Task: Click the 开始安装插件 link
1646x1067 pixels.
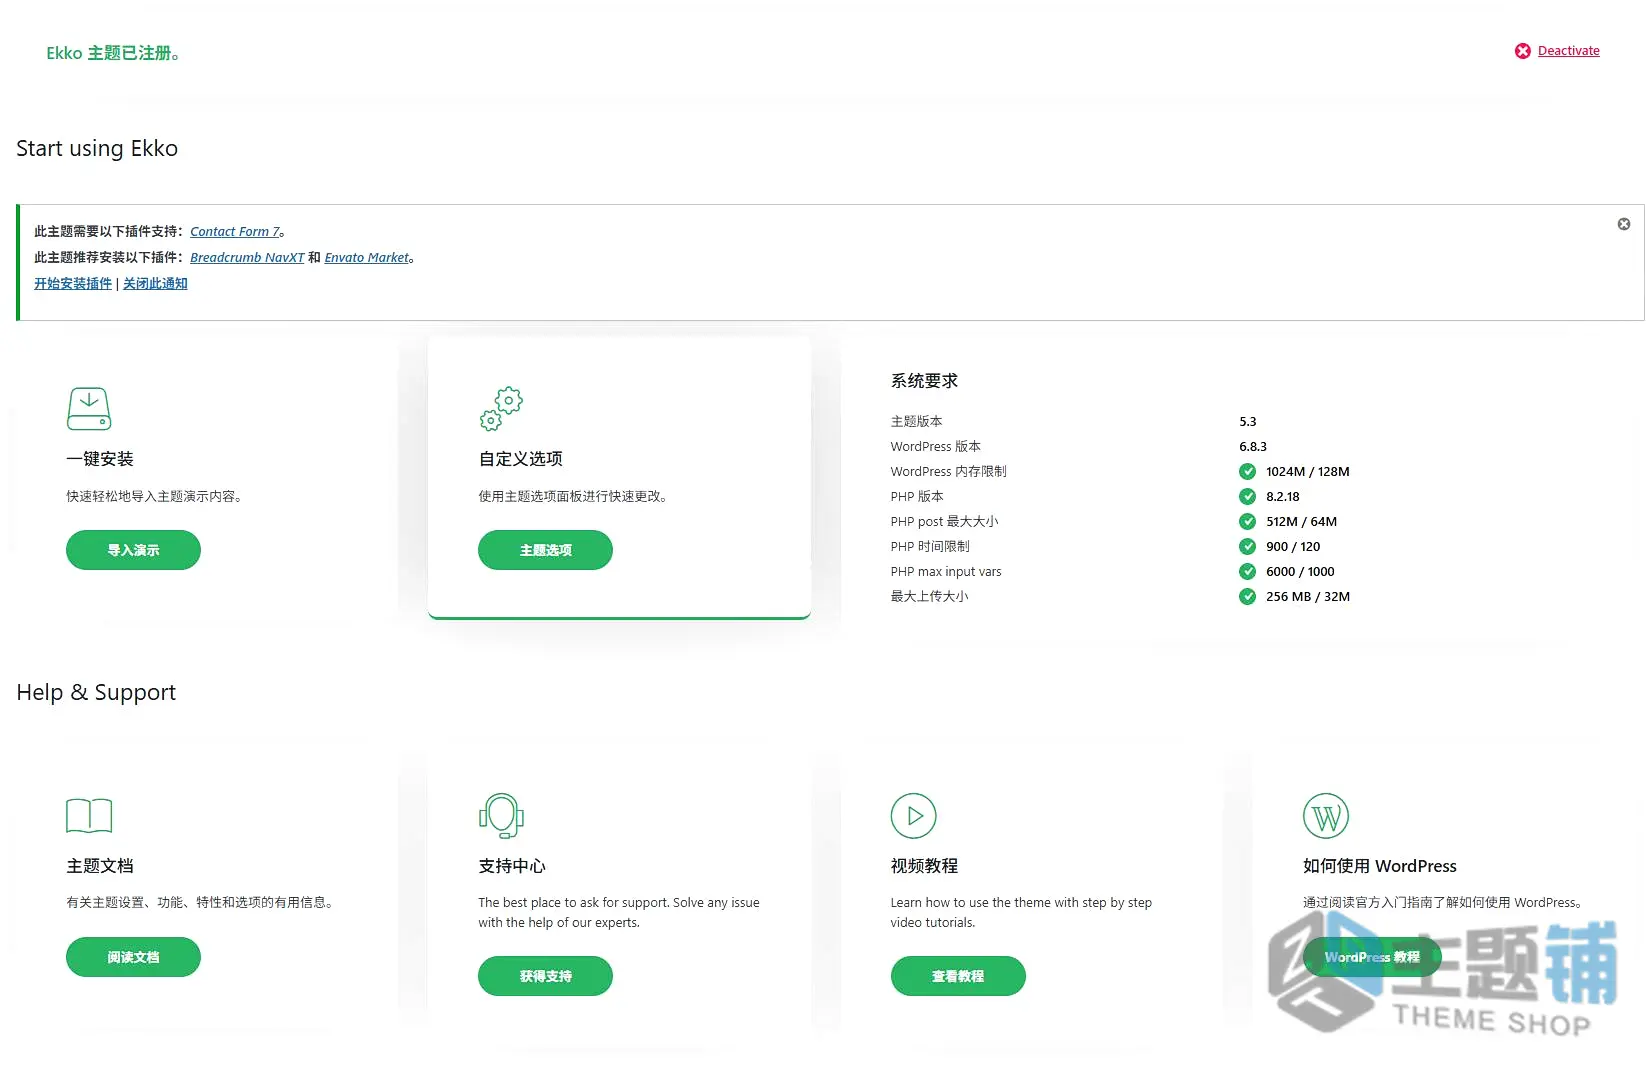Action: tap(73, 284)
